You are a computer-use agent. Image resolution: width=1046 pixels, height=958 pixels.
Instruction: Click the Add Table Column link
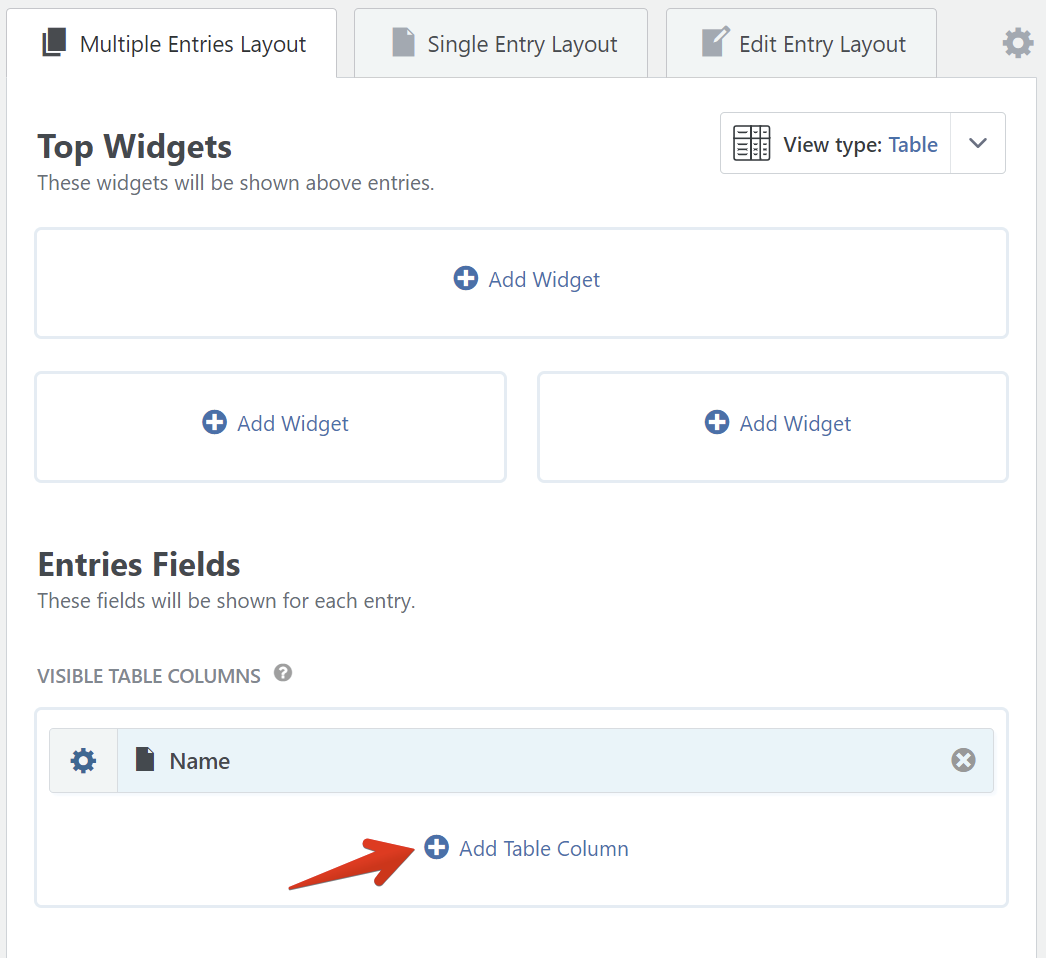coord(543,849)
